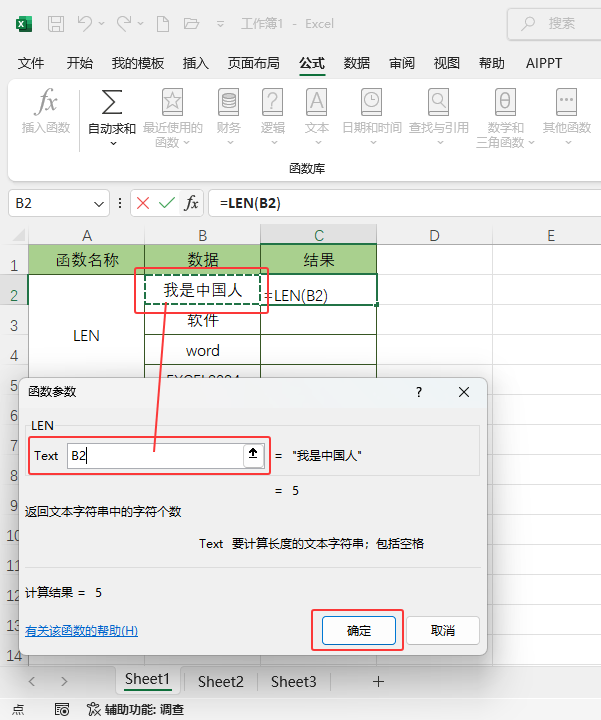The width and height of the screenshot is (601, 720).
Task: Click the Excel app logo icon
Action: click(x=24, y=23)
